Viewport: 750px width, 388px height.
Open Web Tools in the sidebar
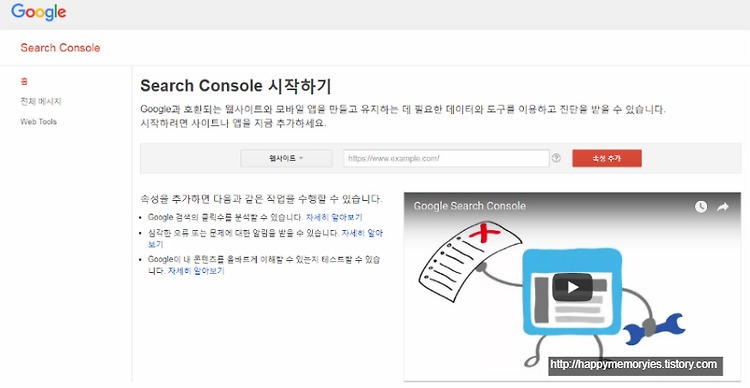pyautogui.click(x=38, y=122)
